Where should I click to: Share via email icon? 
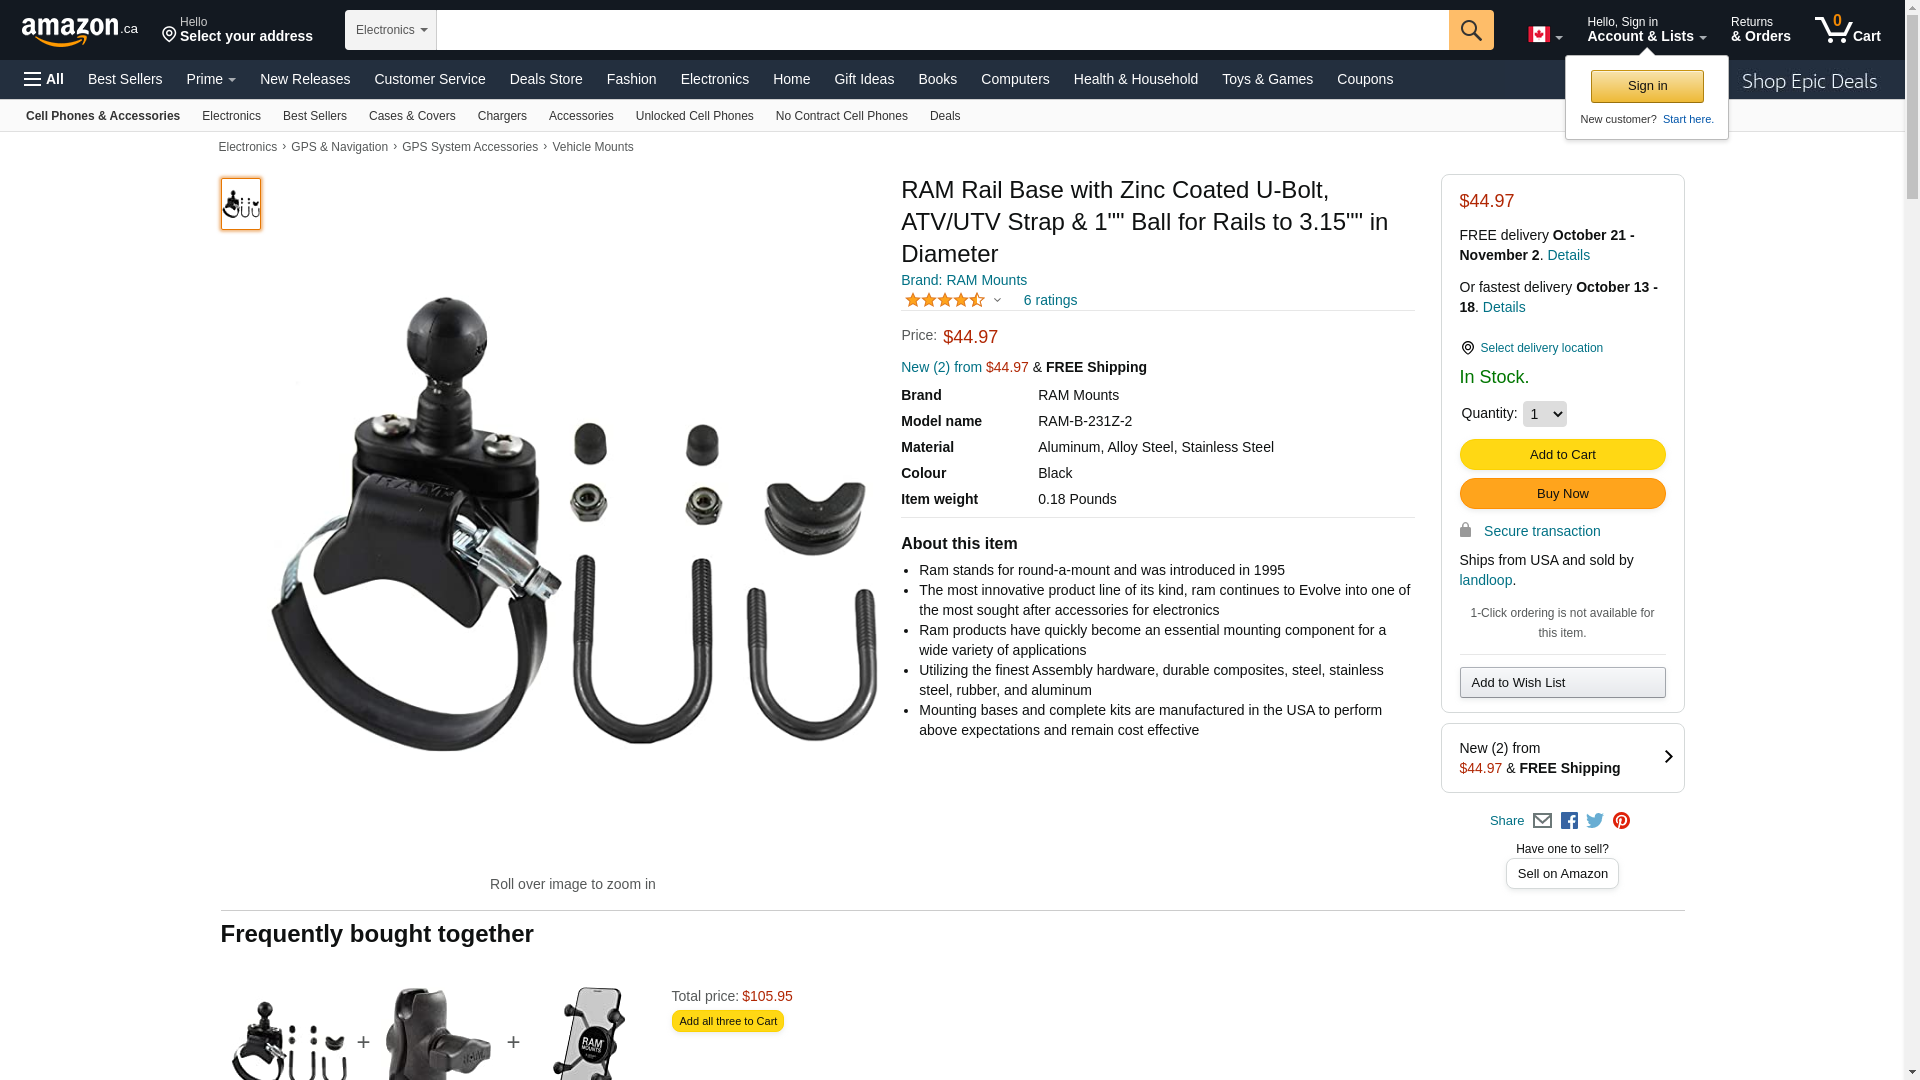pos(1542,821)
